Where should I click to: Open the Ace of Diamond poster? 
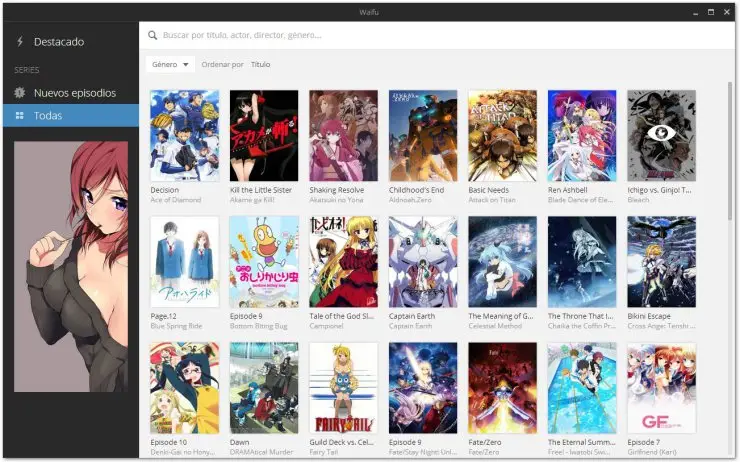click(185, 135)
